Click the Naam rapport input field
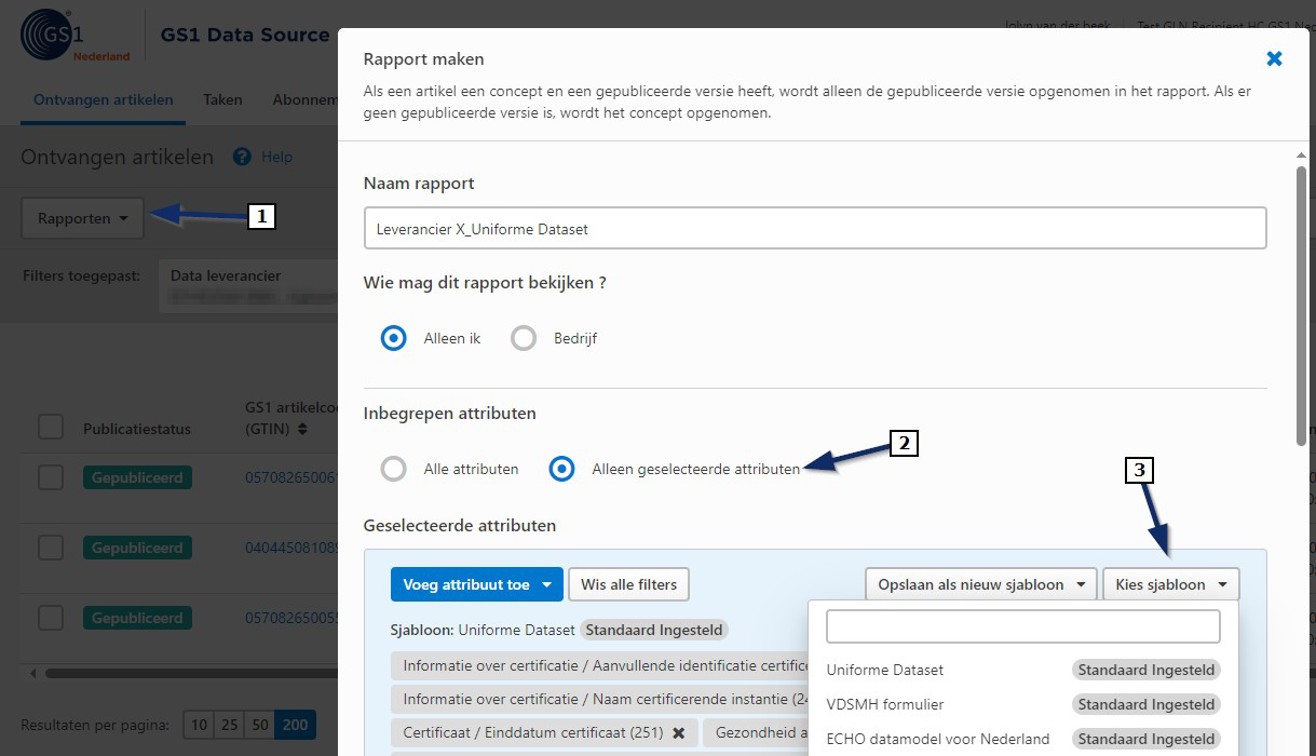The image size is (1316, 756). [x=815, y=229]
